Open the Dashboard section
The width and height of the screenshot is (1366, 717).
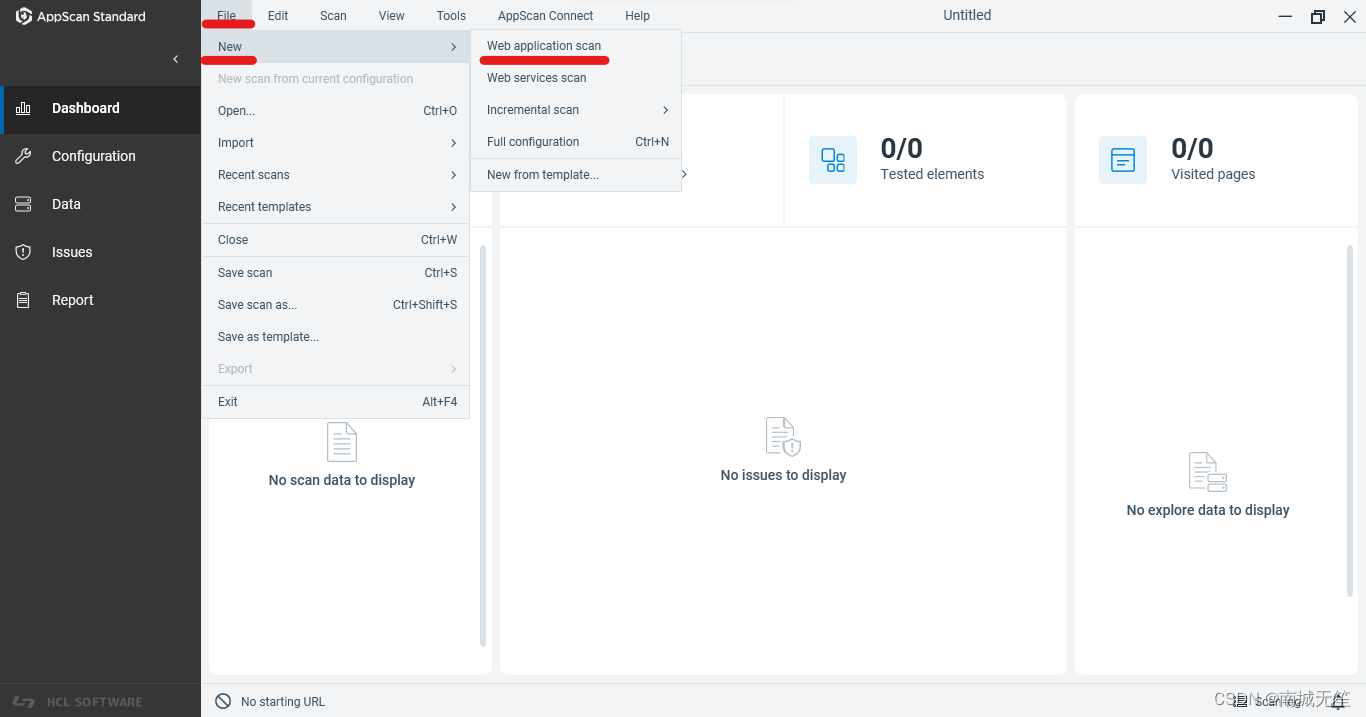click(x=100, y=108)
